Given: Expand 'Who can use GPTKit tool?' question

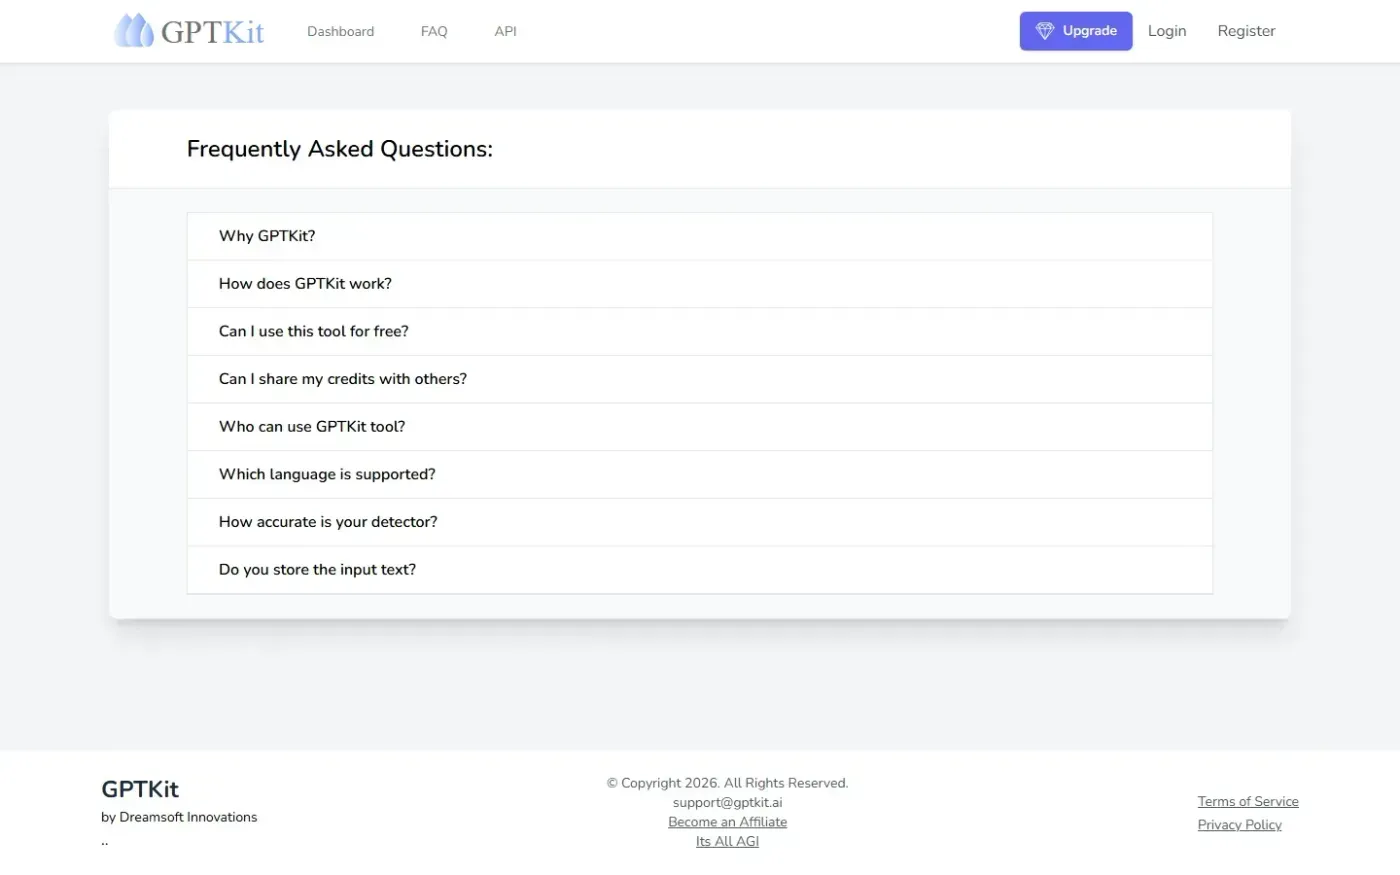Looking at the screenshot, I should tap(699, 427).
